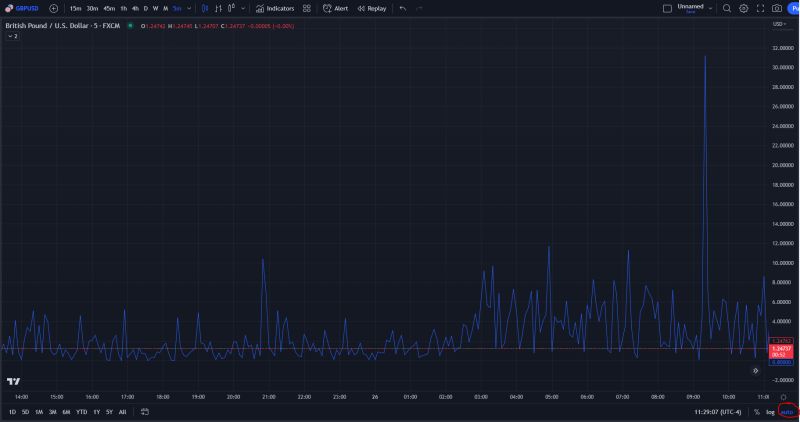The height and width of the screenshot is (422, 800).
Task: Open the quick search magnifier icon
Action: point(727,9)
